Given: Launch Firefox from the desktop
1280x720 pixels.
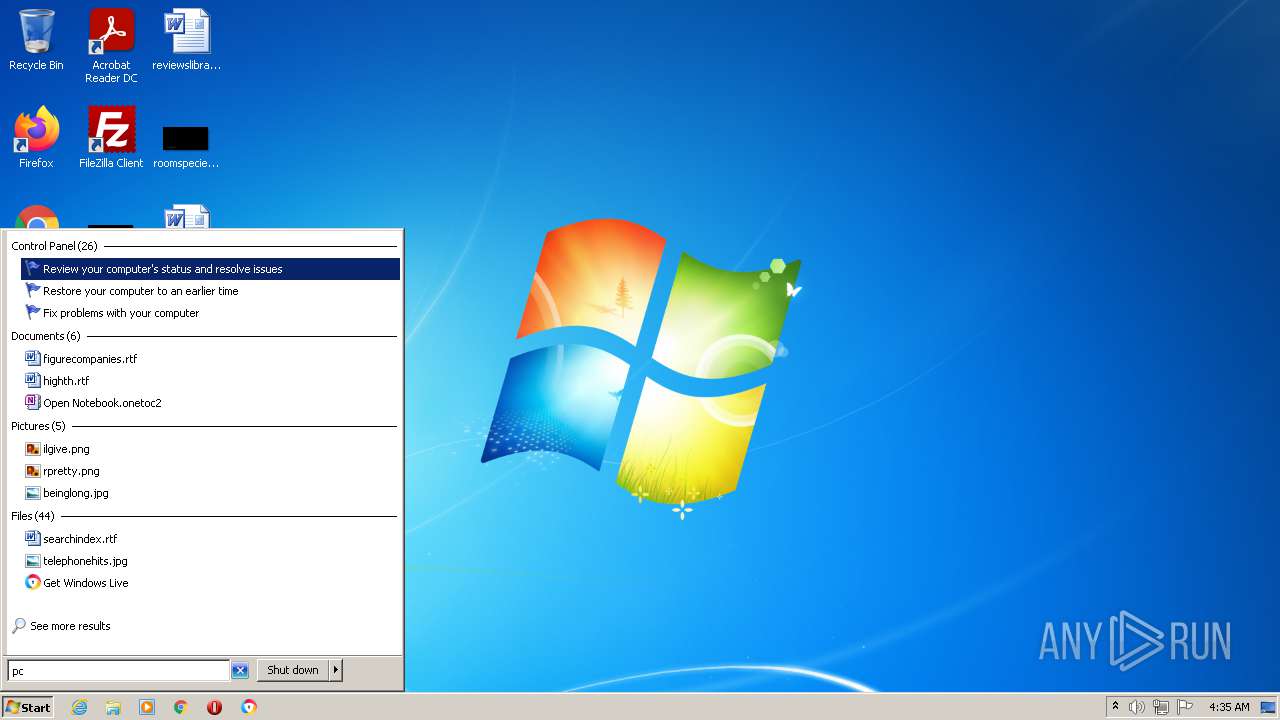Looking at the screenshot, I should pos(36,138).
